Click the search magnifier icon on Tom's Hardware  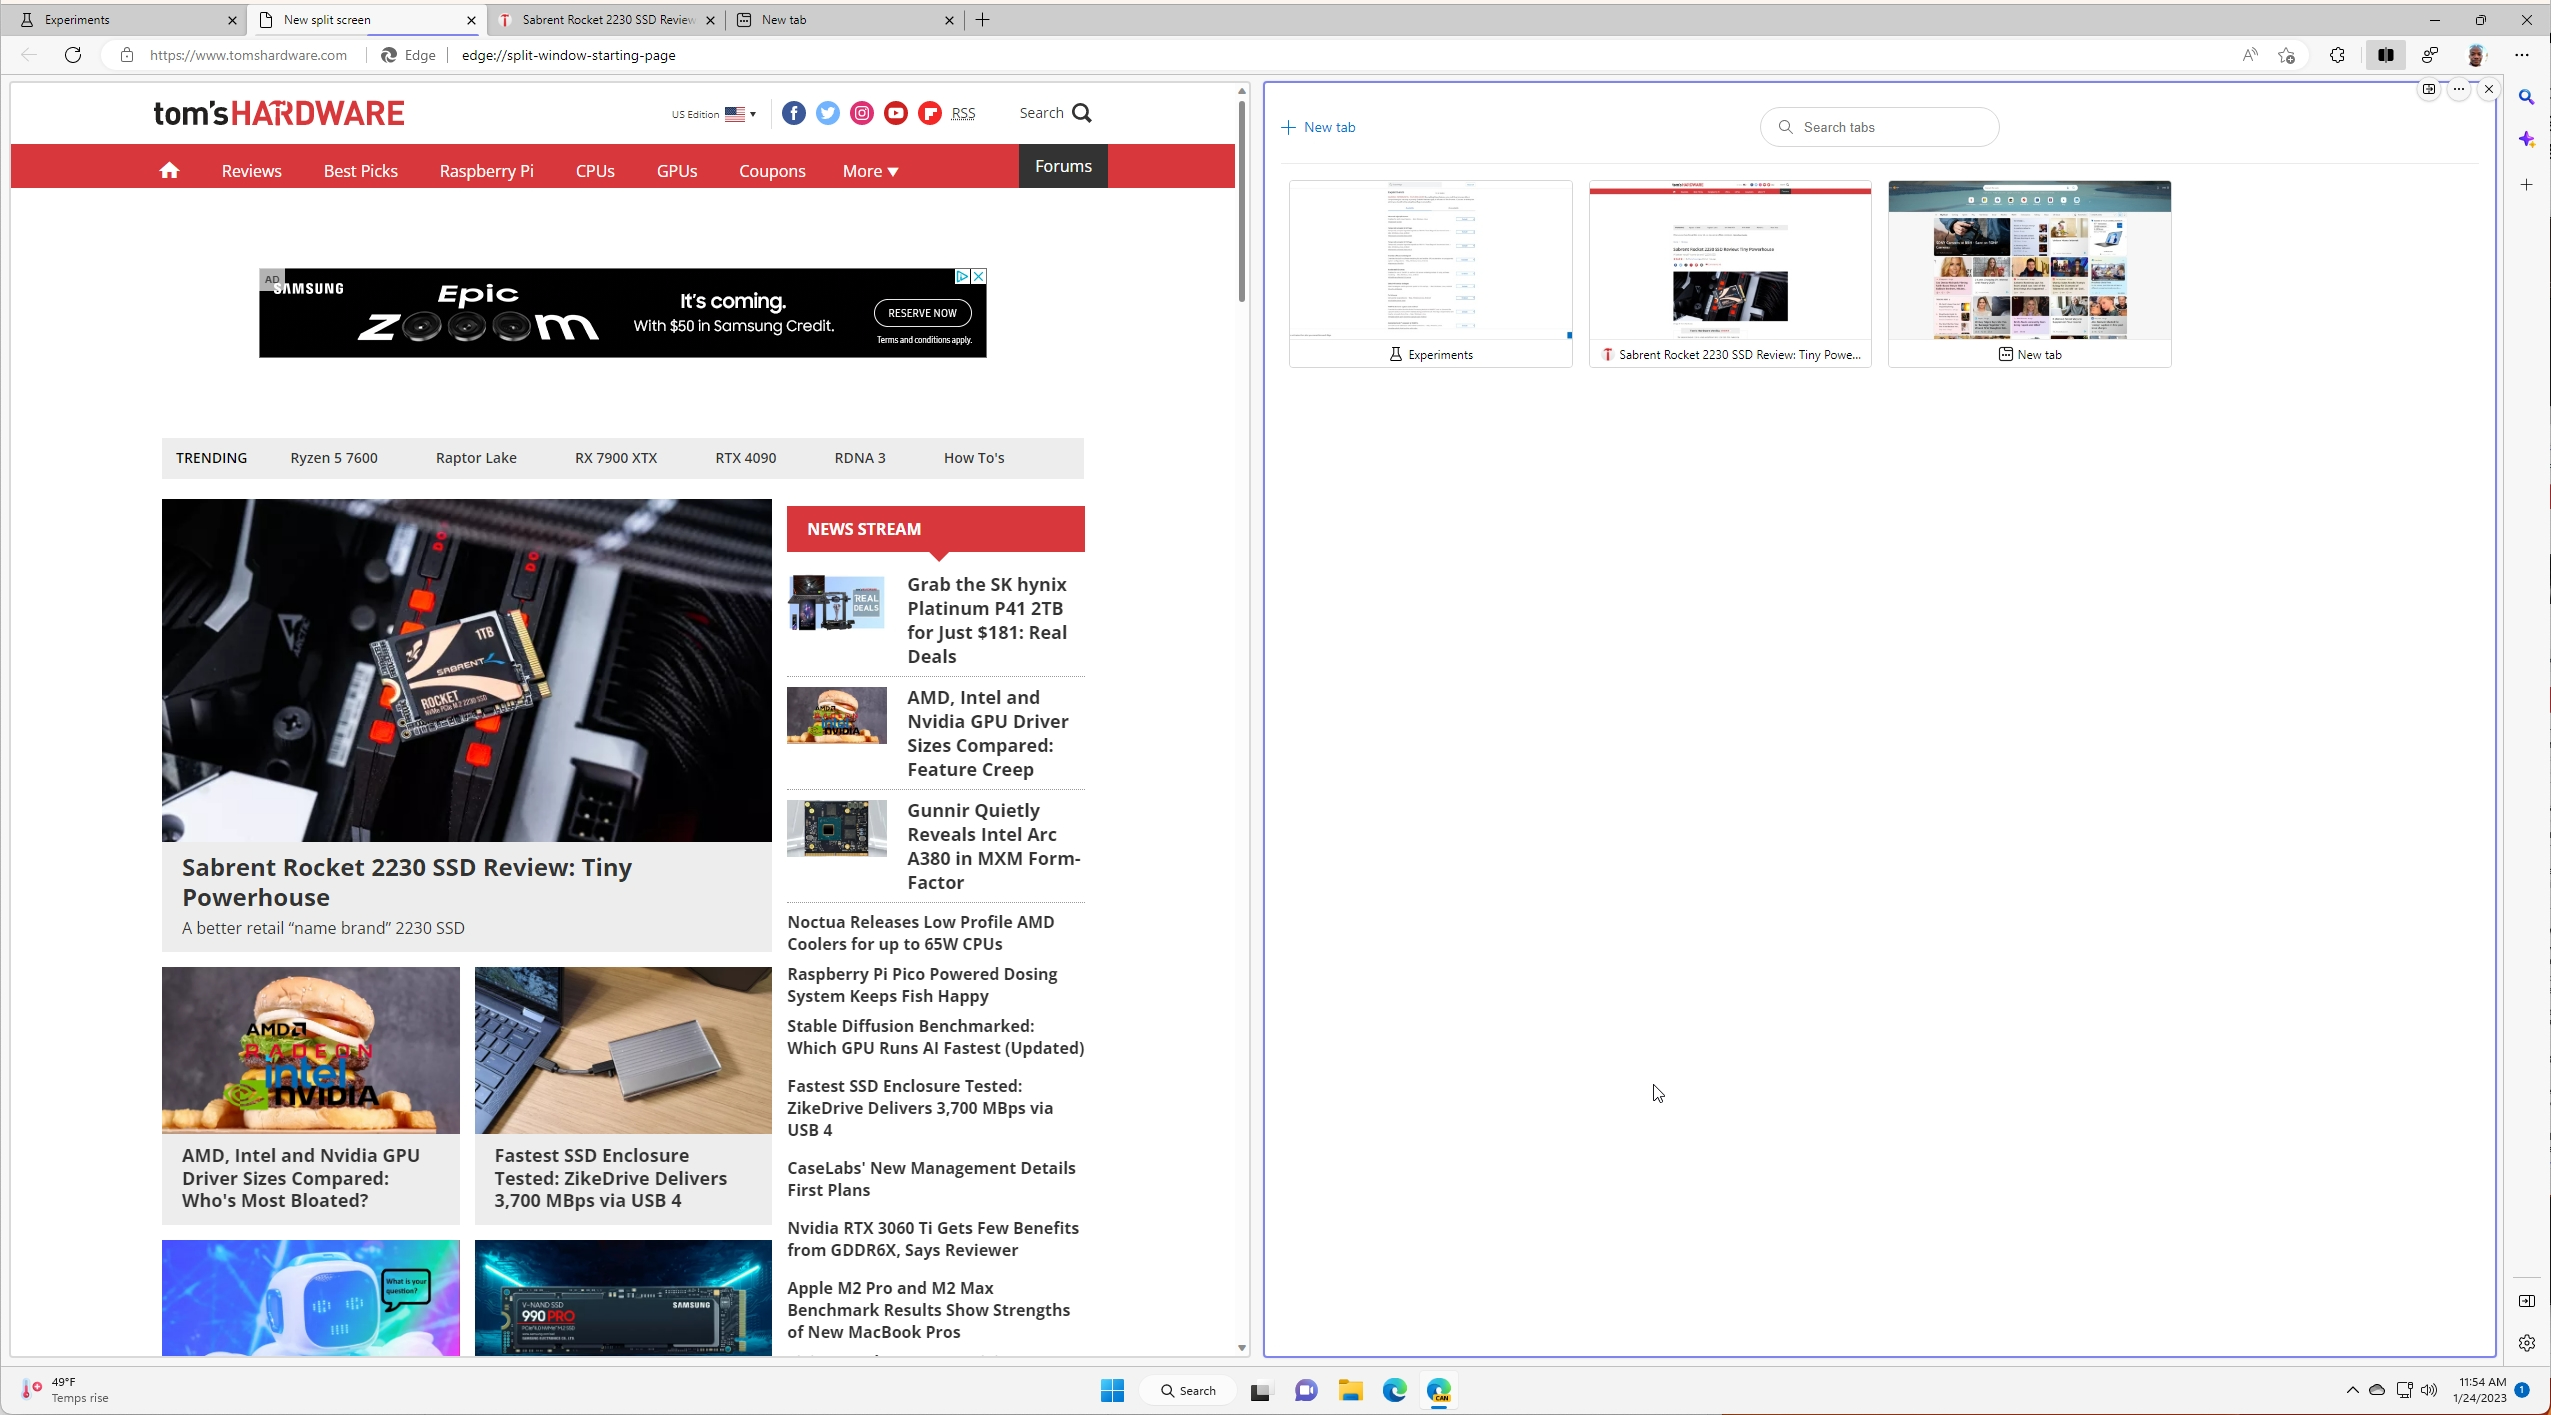[x=1084, y=113]
